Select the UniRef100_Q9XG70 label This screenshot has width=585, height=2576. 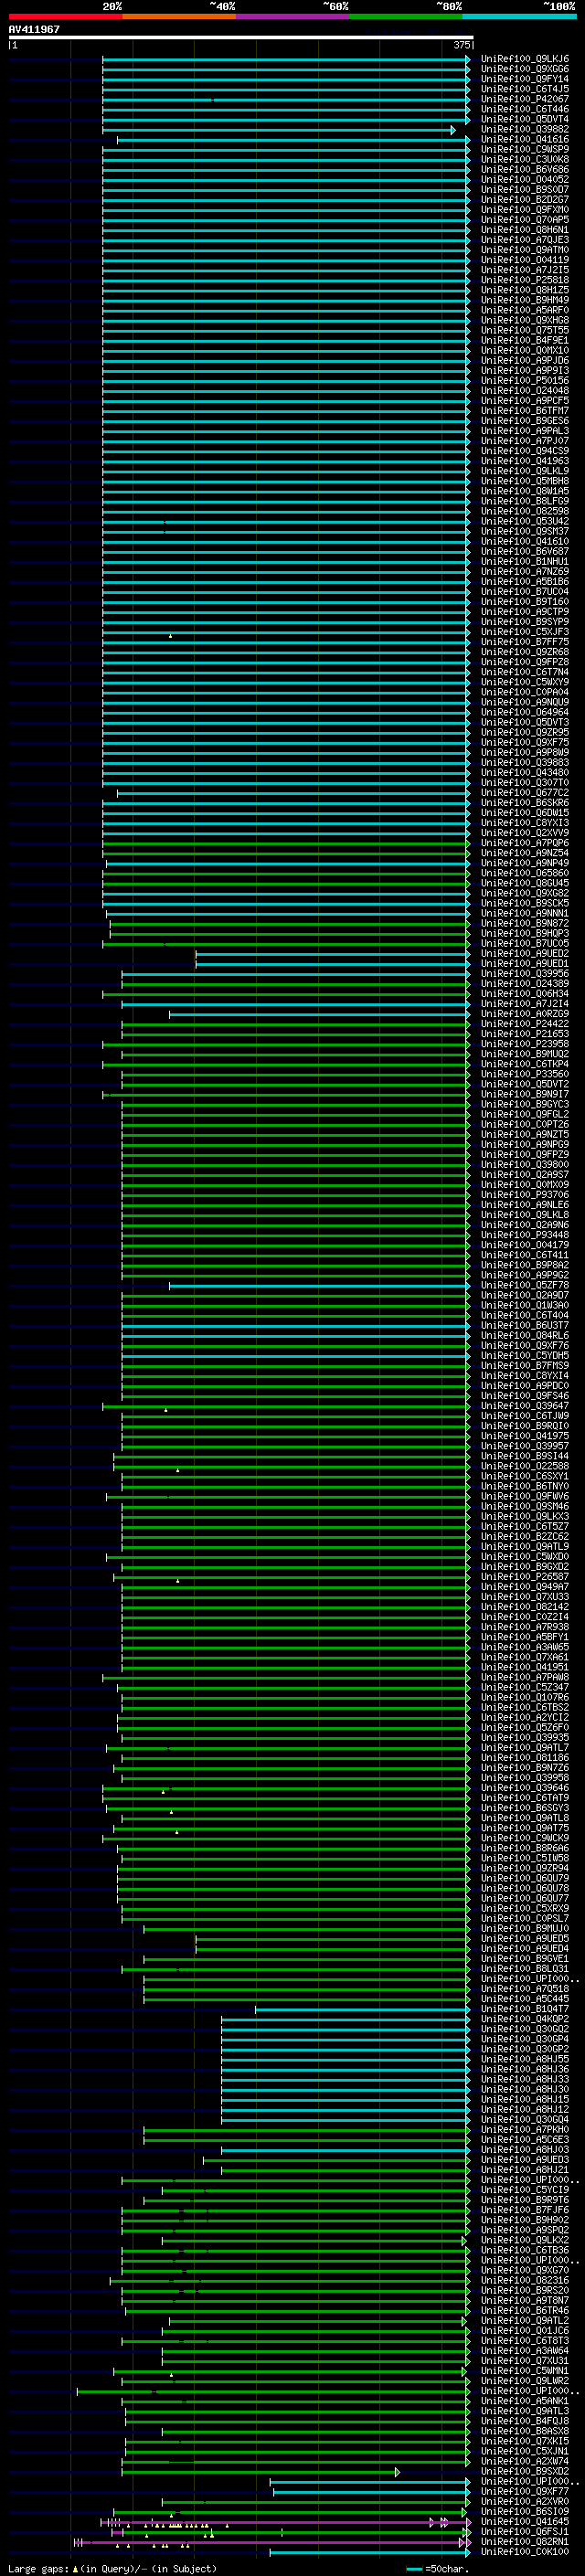point(525,2270)
